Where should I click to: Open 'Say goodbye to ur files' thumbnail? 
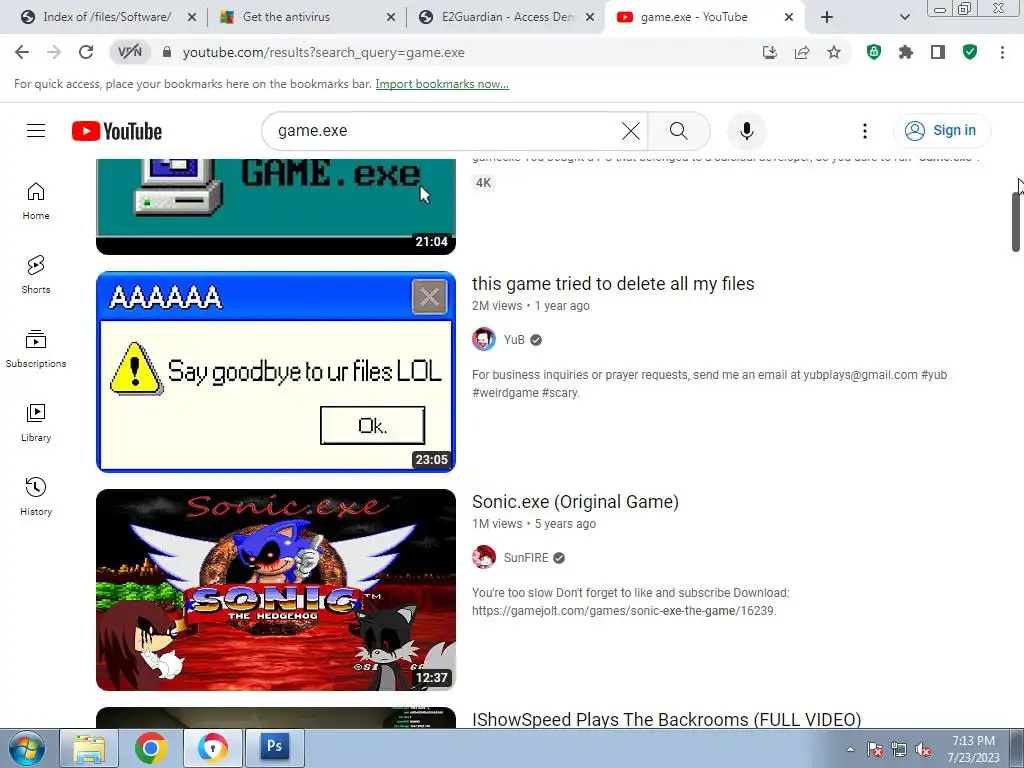pos(276,372)
